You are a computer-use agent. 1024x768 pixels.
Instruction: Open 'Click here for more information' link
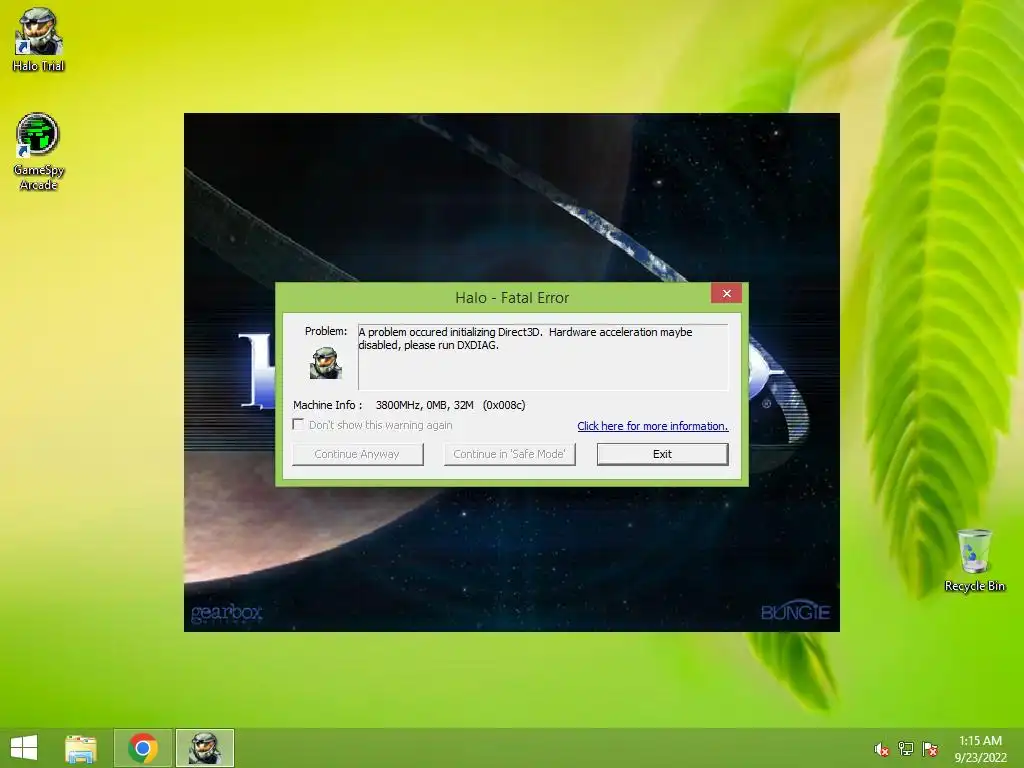[652, 426]
